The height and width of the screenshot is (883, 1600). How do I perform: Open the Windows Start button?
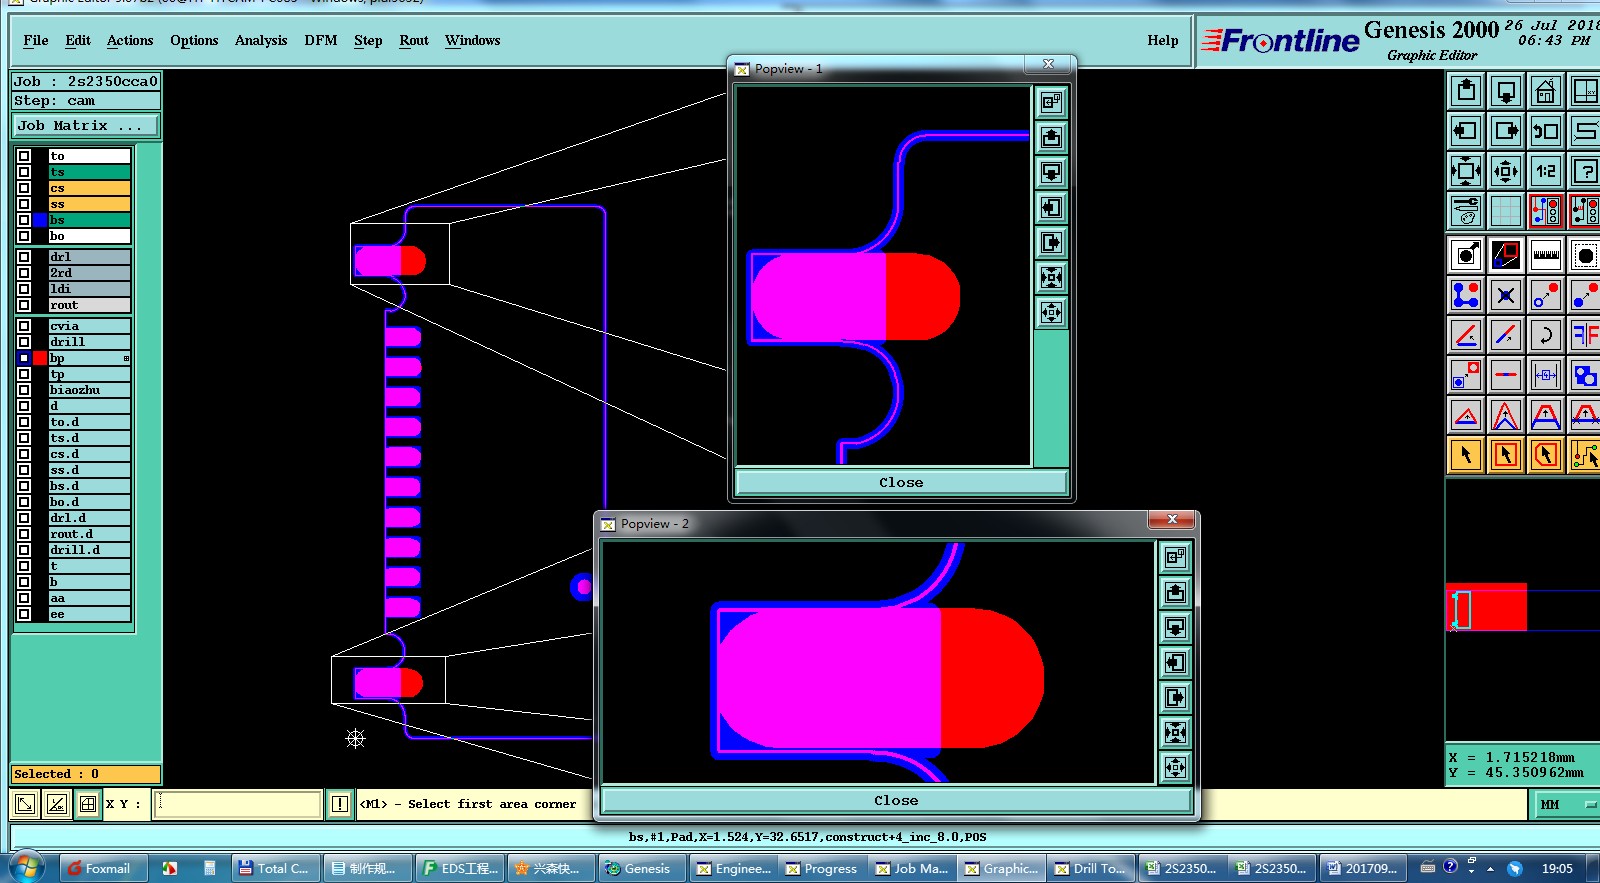pyautogui.click(x=26, y=867)
